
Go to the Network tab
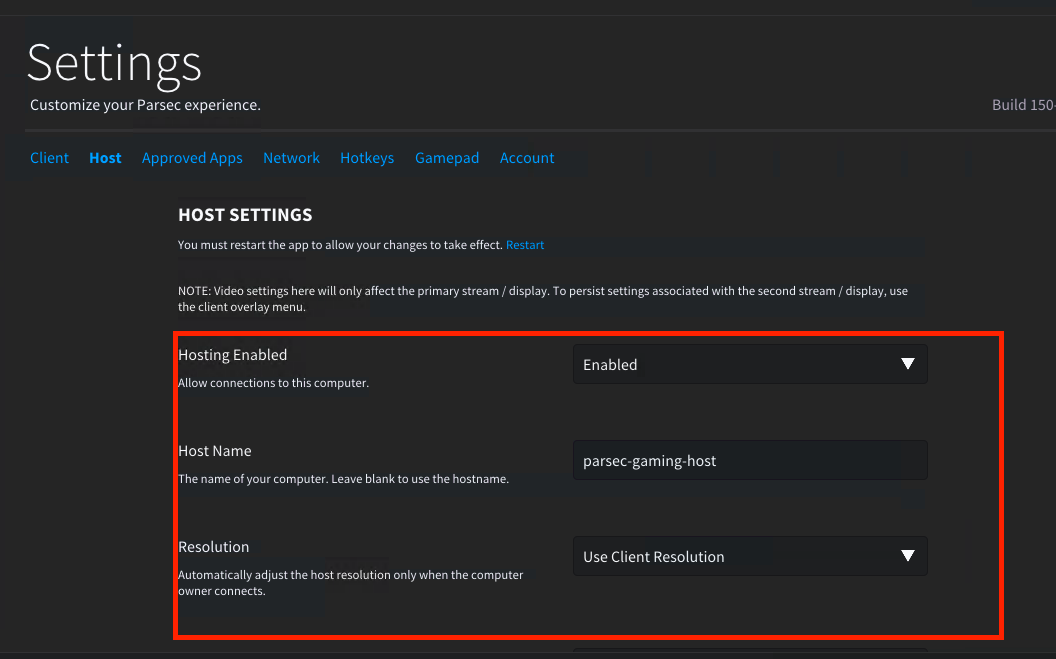(291, 158)
